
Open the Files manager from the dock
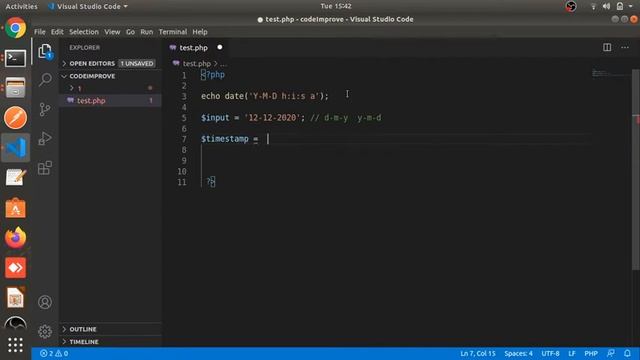[16, 88]
